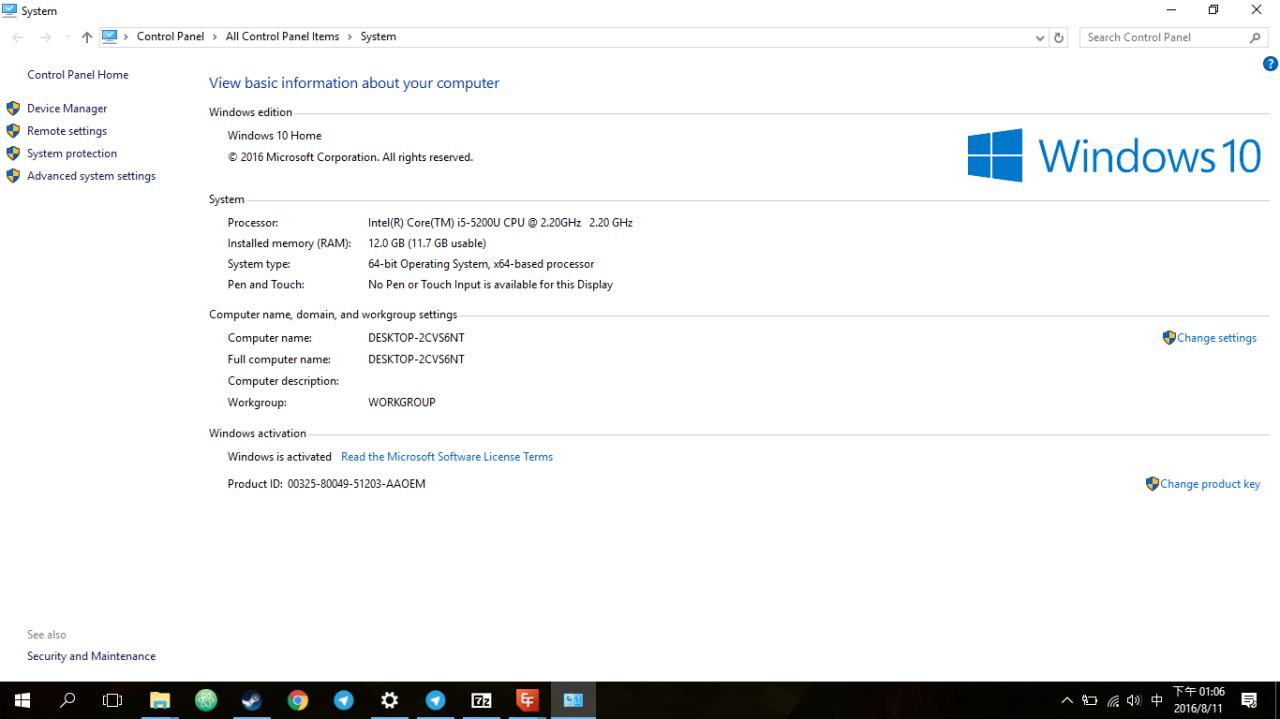
Task: Refresh the System page via address bar
Action: pos(1059,37)
